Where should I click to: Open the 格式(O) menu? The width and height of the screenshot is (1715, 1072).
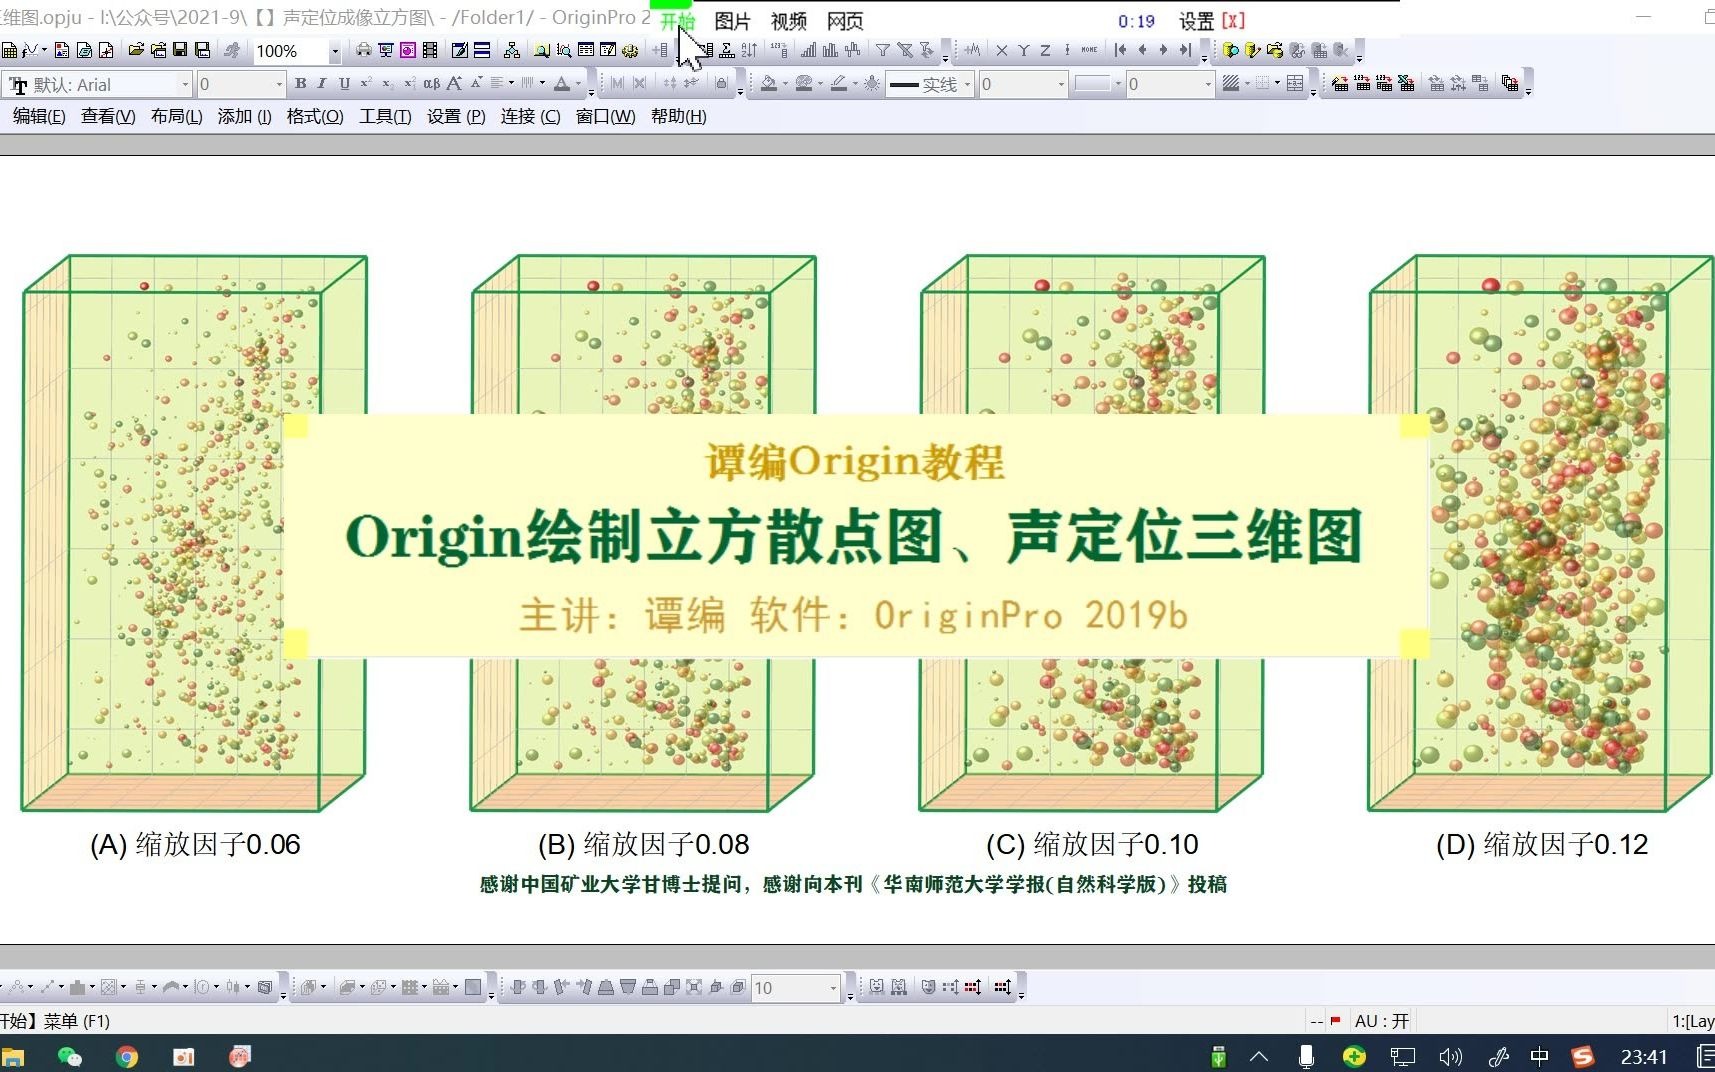coord(315,116)
